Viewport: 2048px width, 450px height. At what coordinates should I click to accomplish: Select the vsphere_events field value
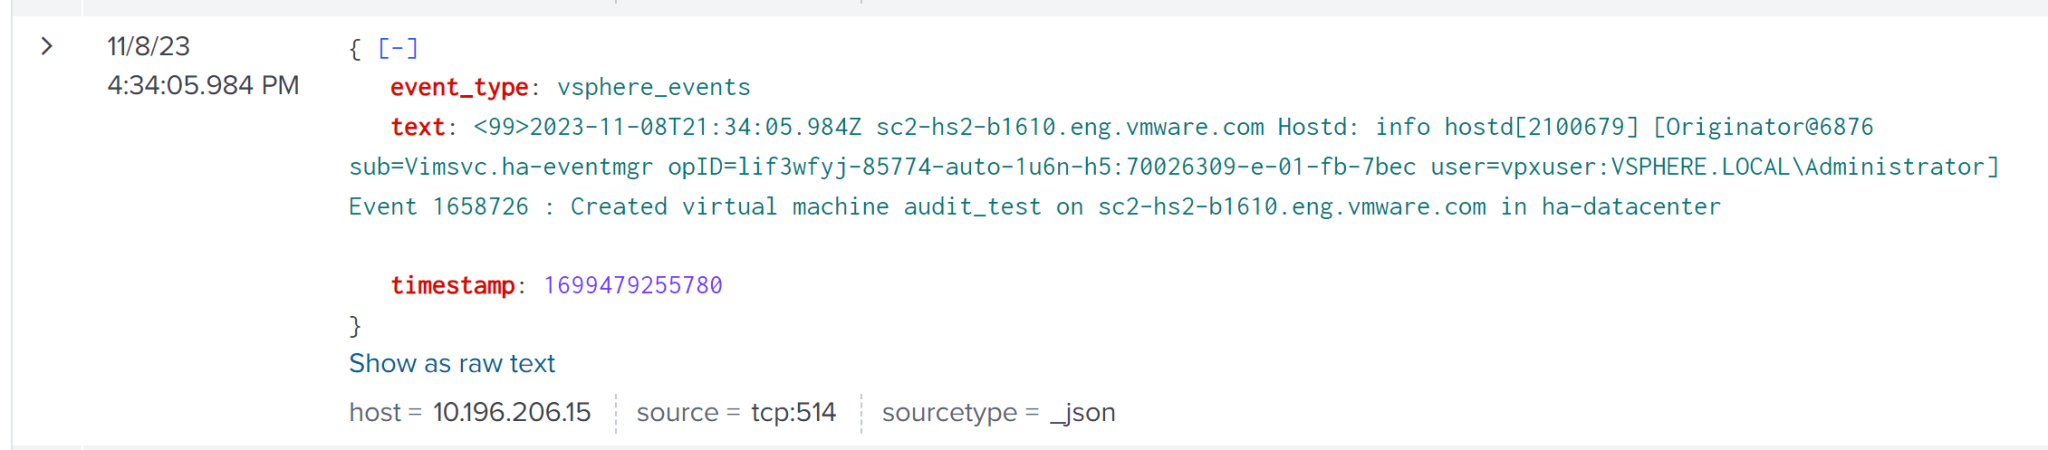pos(654,87)
